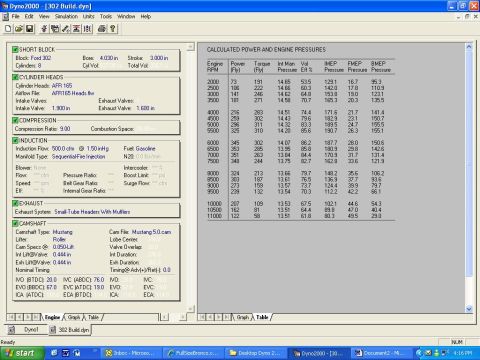The height and width of the screenshot is (360, 480).
Task: Create a new engine file
Action: 8,29
